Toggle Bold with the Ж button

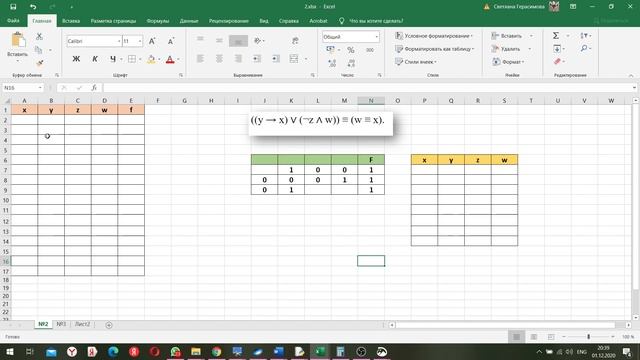coord(76,59)
